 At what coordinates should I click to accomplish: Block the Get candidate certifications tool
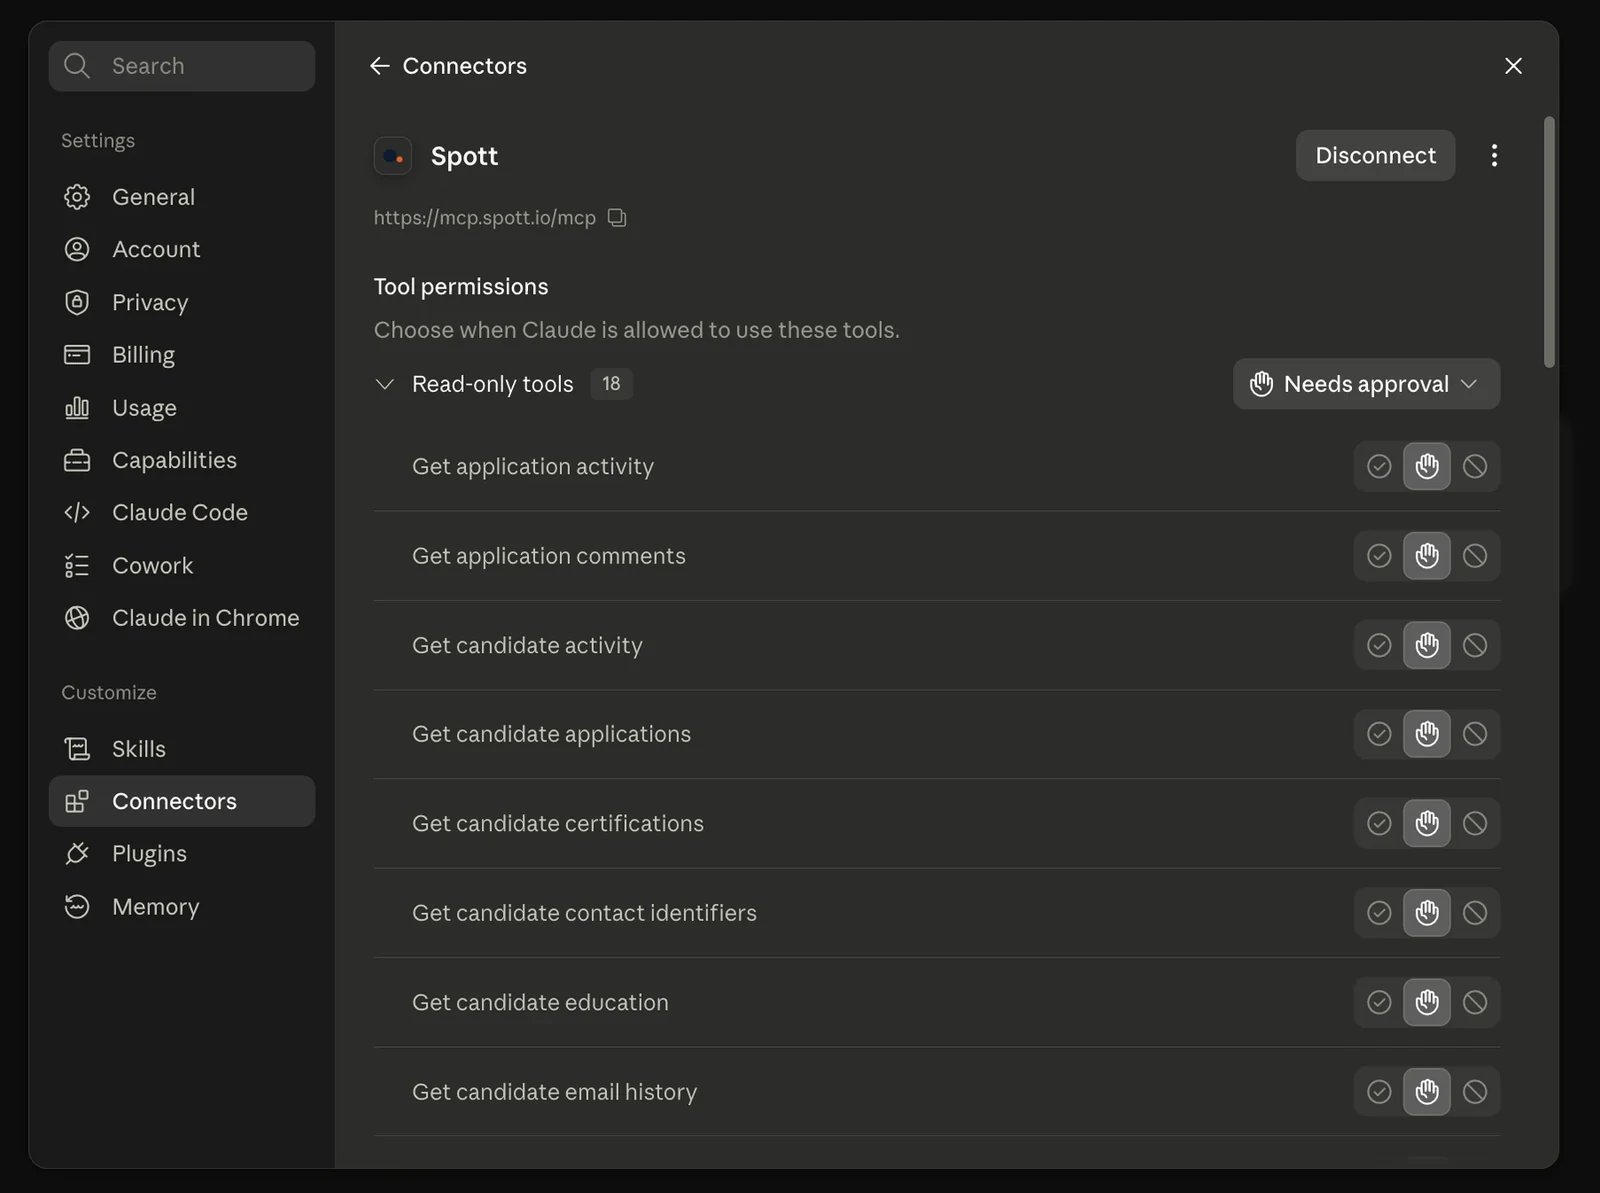tap(1475, 824)
